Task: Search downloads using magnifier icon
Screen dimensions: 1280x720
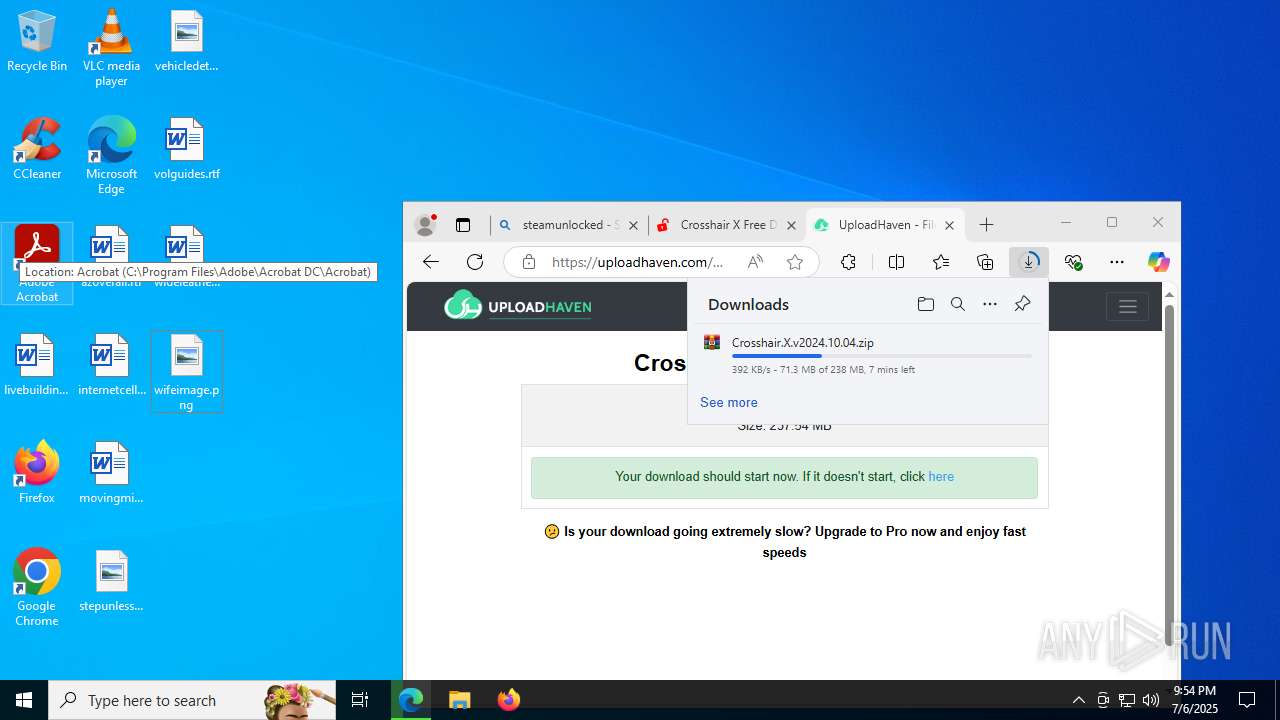Action: 957,304
